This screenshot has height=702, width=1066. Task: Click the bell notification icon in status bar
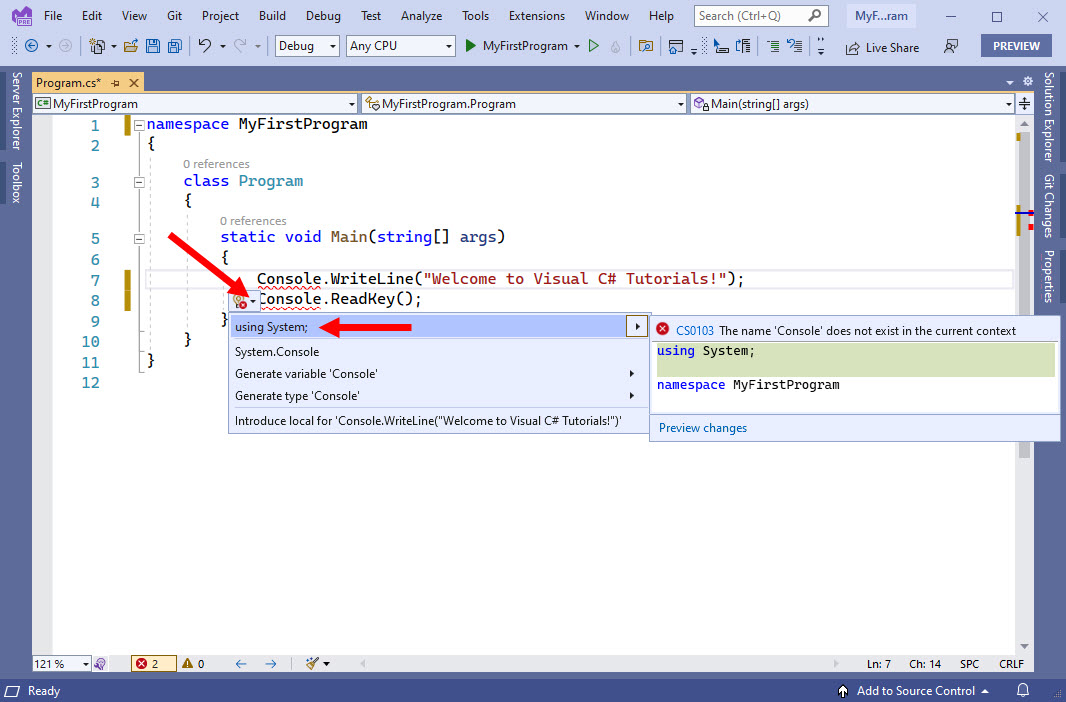point(1021,691)
